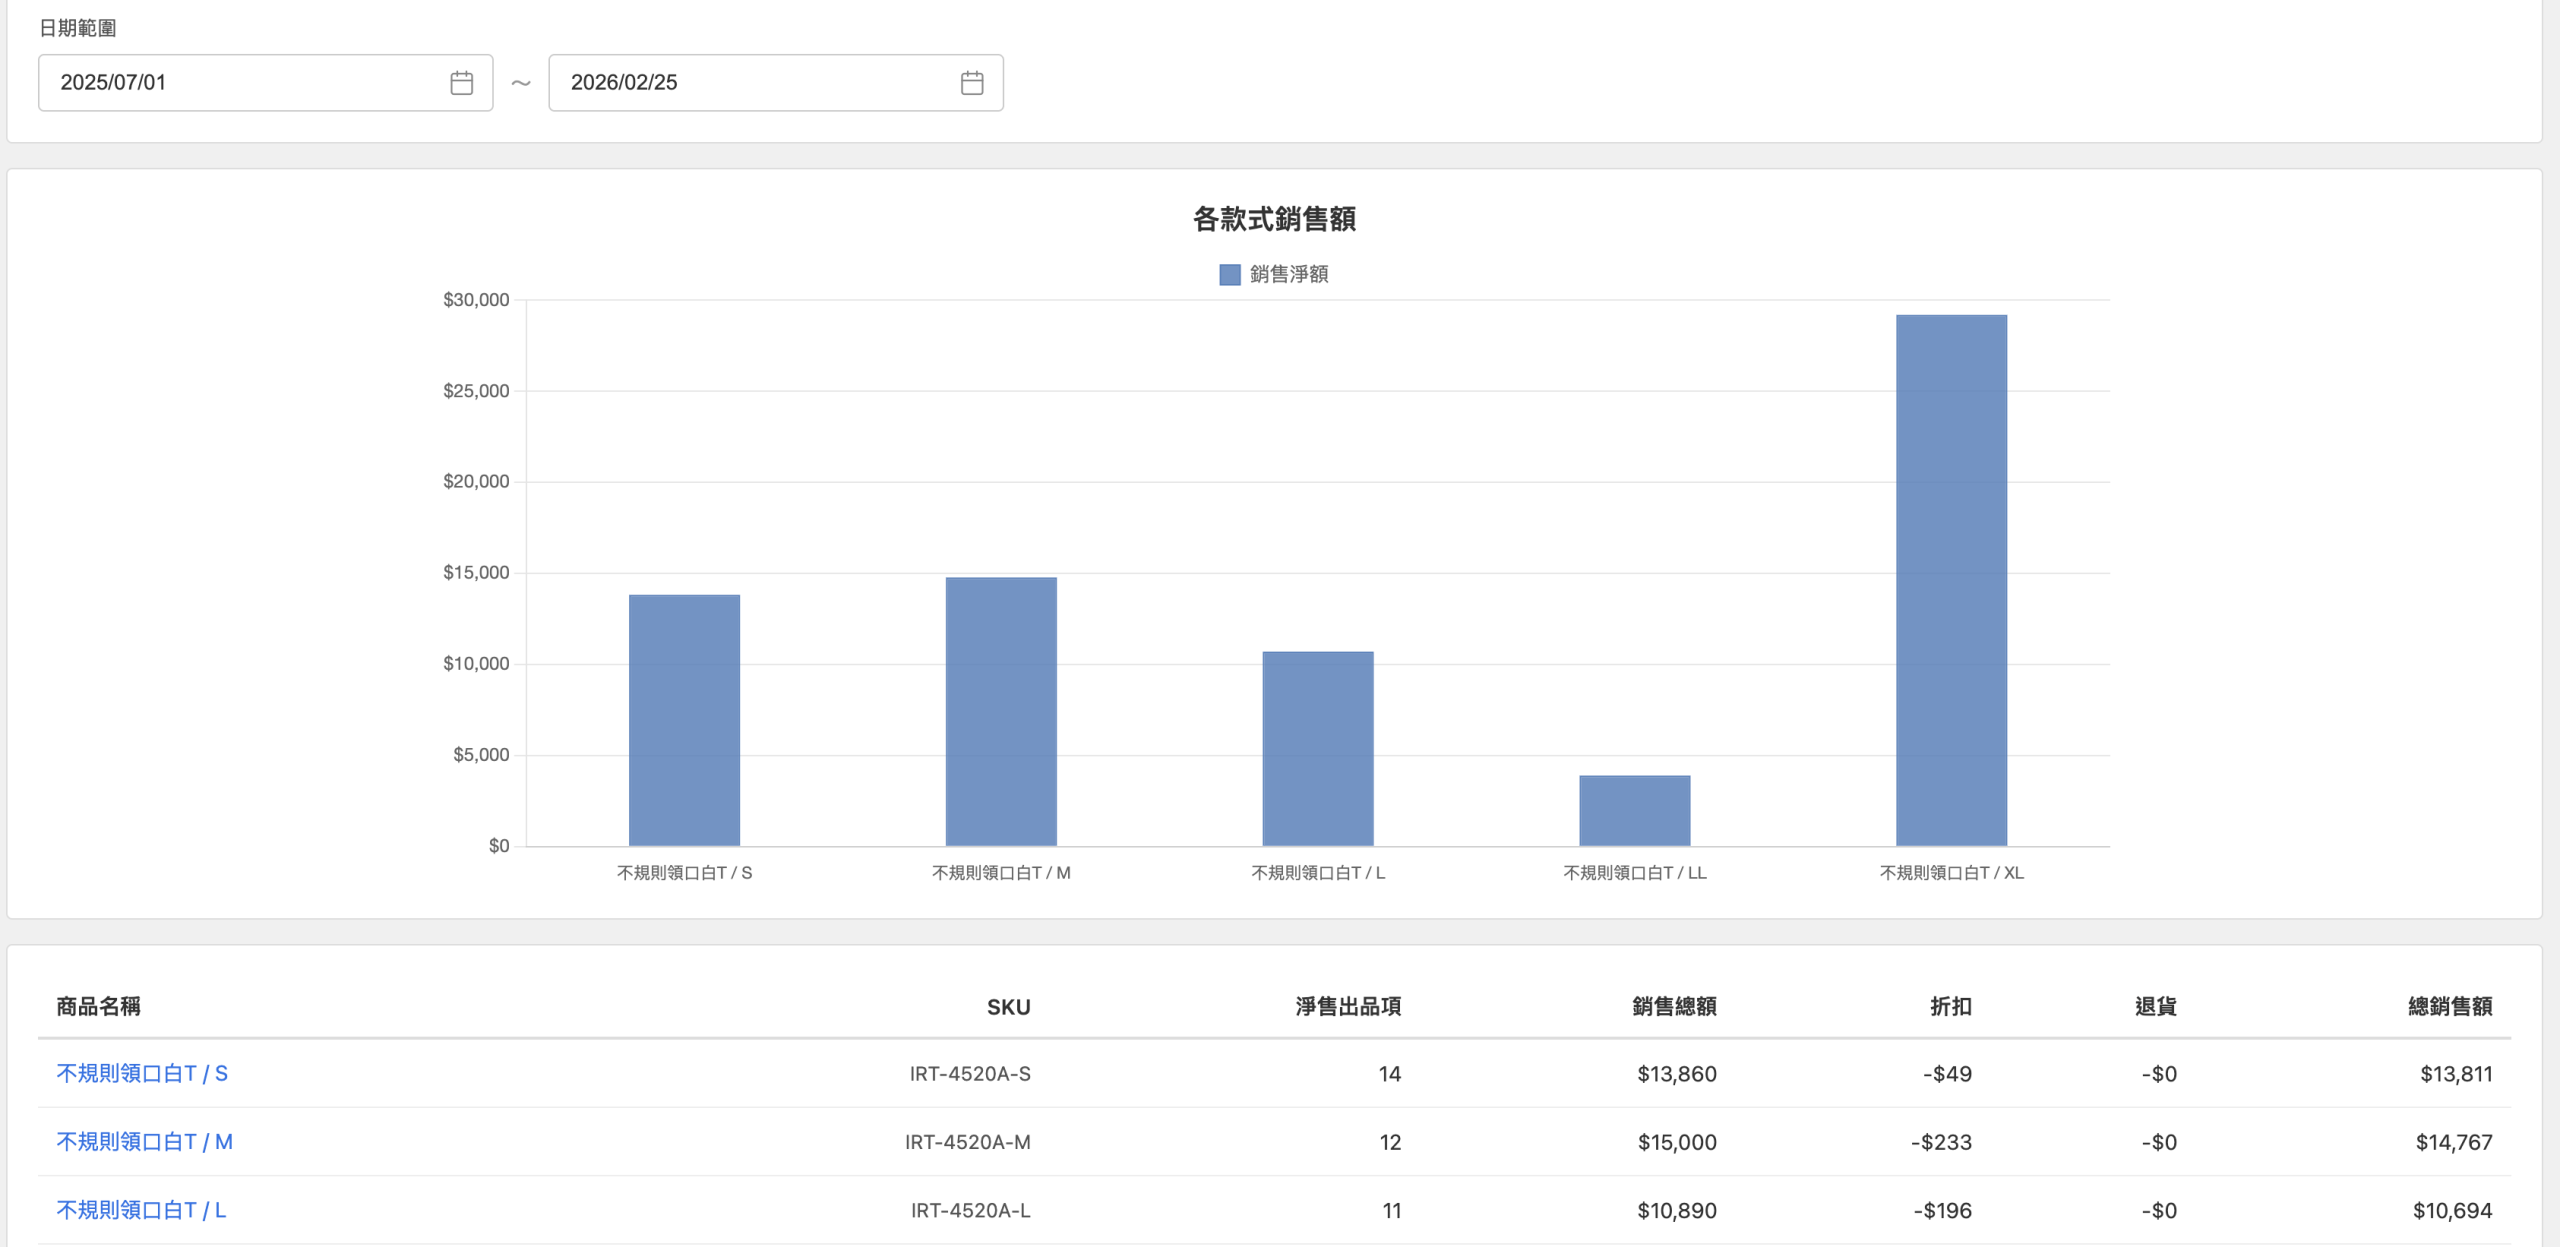Screen dimensions: 2560x1247
Task: Click the 不規則領口白T / XL bar
Action: tap(1950, 580)
